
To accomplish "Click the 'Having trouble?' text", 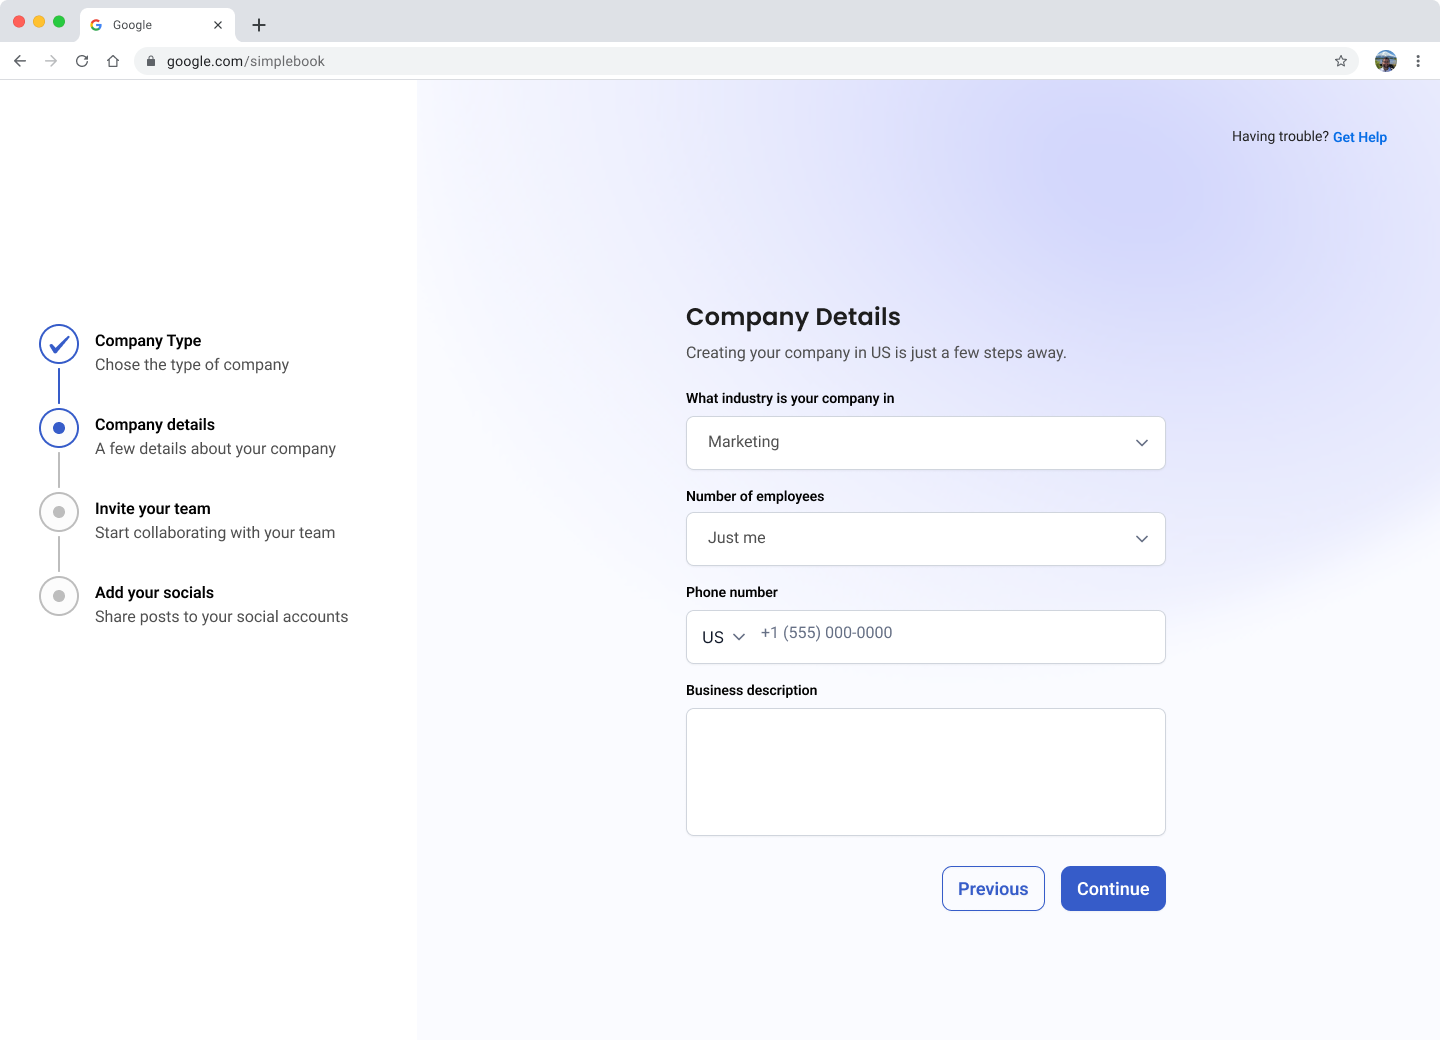I will [1280, 137].
